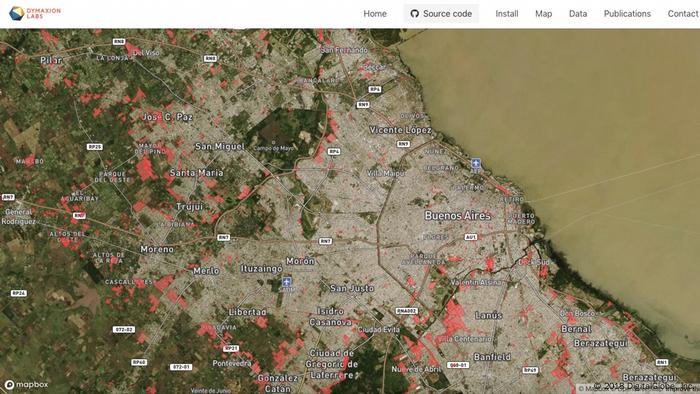
Task: Open the Home page link
Action: pyautogui.click(x=375, y=14)
